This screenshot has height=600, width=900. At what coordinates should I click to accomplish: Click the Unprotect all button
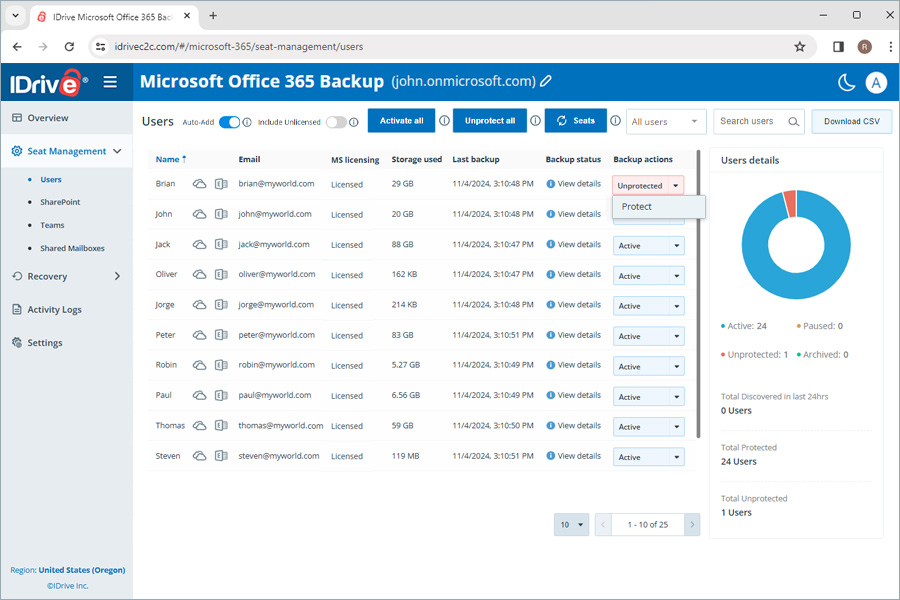[490, 121]
